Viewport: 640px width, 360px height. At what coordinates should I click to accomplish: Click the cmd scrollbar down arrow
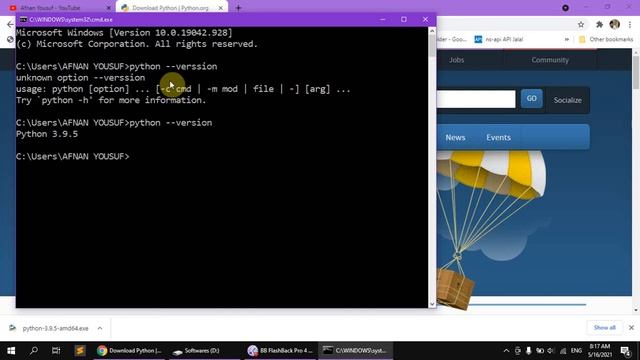click(432, 304)
